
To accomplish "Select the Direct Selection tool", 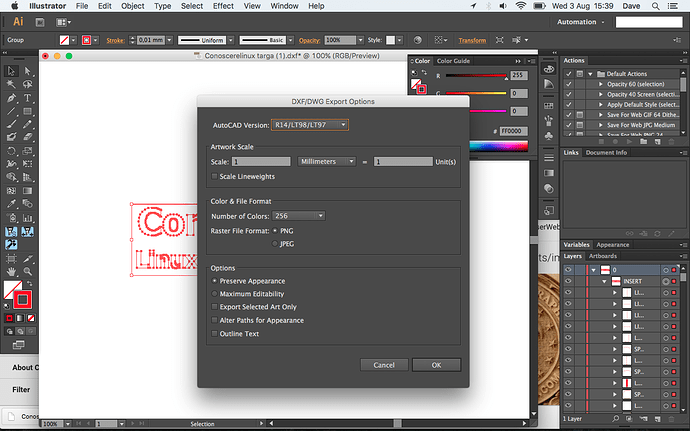I will coord(27,71).
